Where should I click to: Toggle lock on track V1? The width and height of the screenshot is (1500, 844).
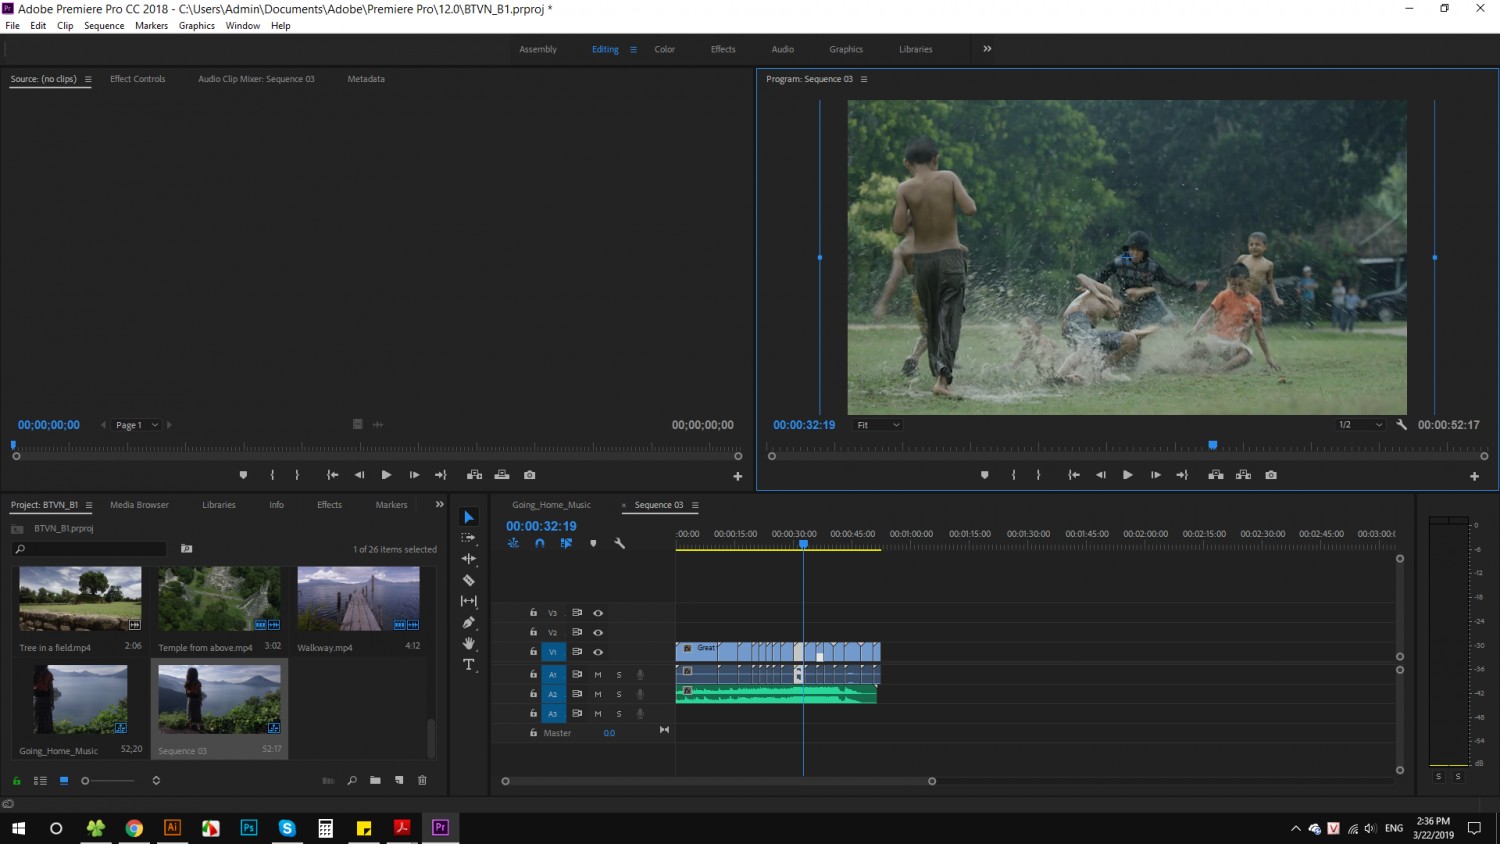(x=533, y=652)
